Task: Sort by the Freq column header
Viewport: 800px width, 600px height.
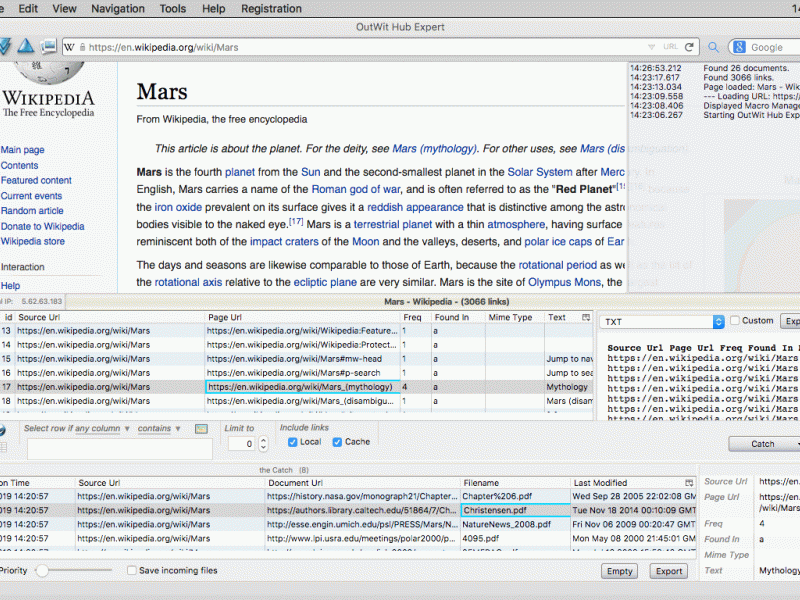Action: [415, 317]
